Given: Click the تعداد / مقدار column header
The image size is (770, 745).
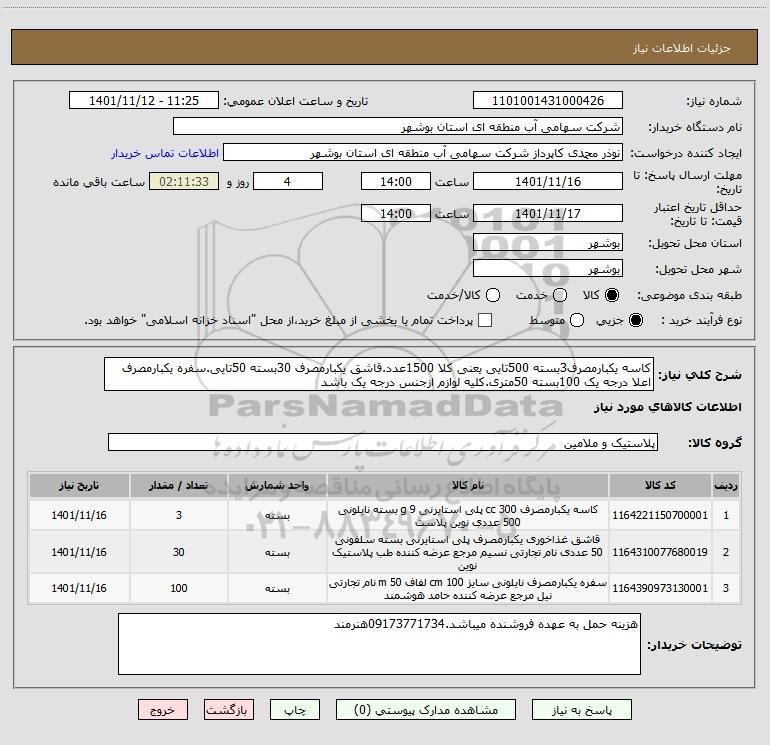Looking at the screenshot, I should [179, 486].
